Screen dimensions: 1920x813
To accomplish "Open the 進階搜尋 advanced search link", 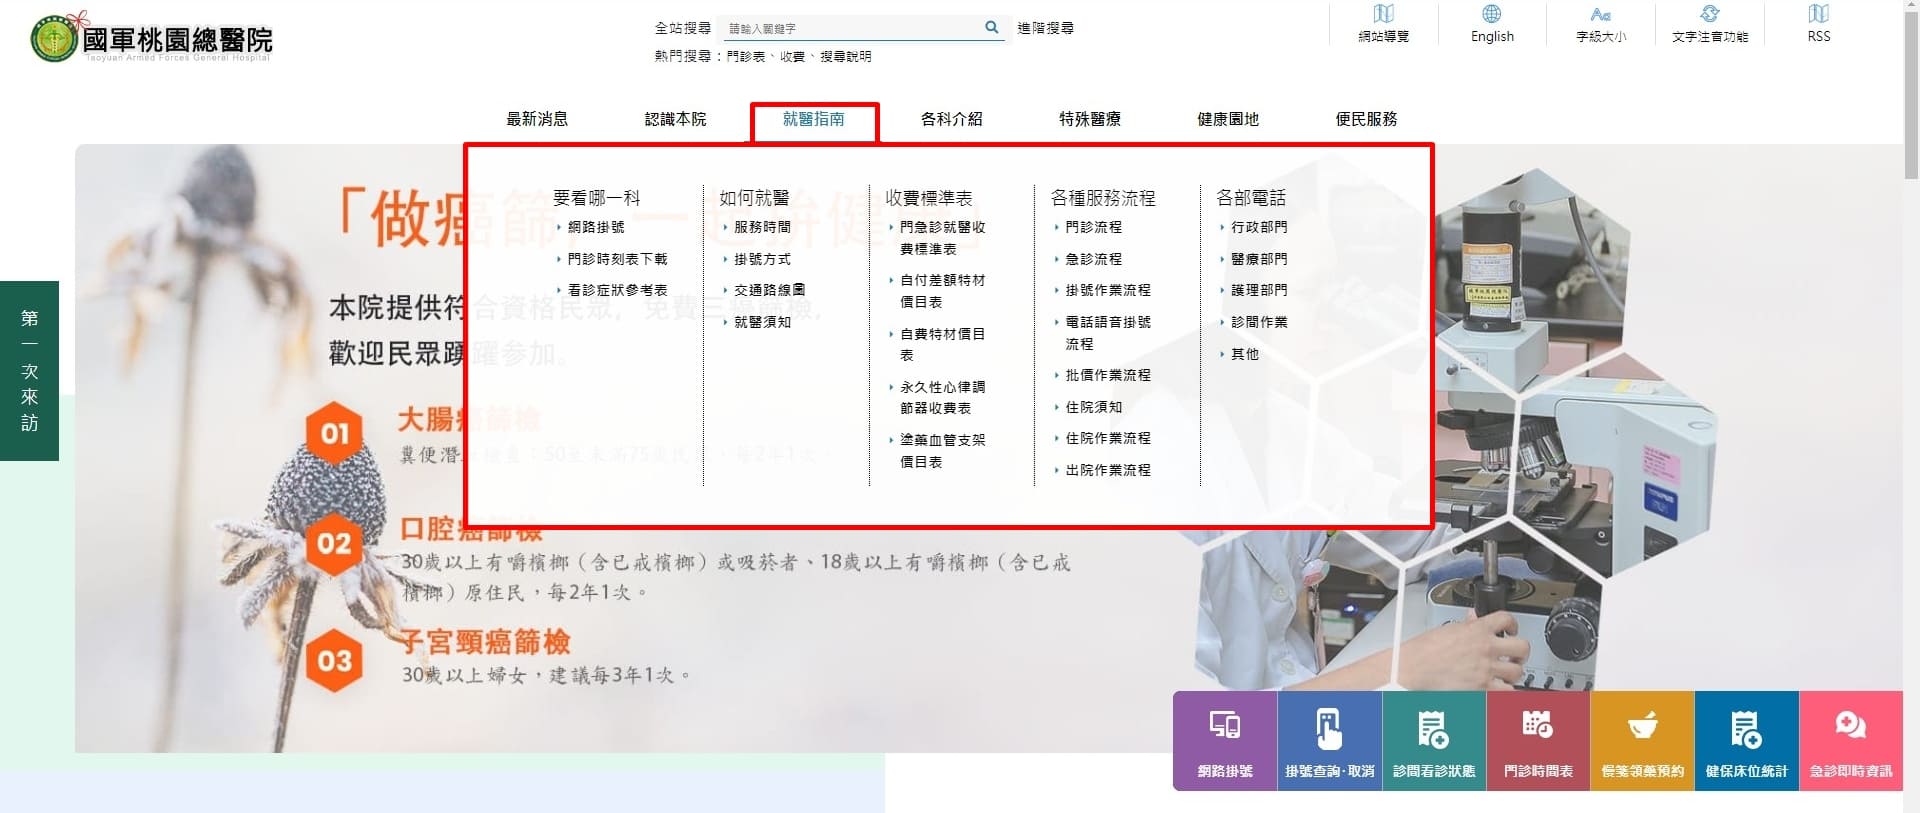I will point(1045,28).
